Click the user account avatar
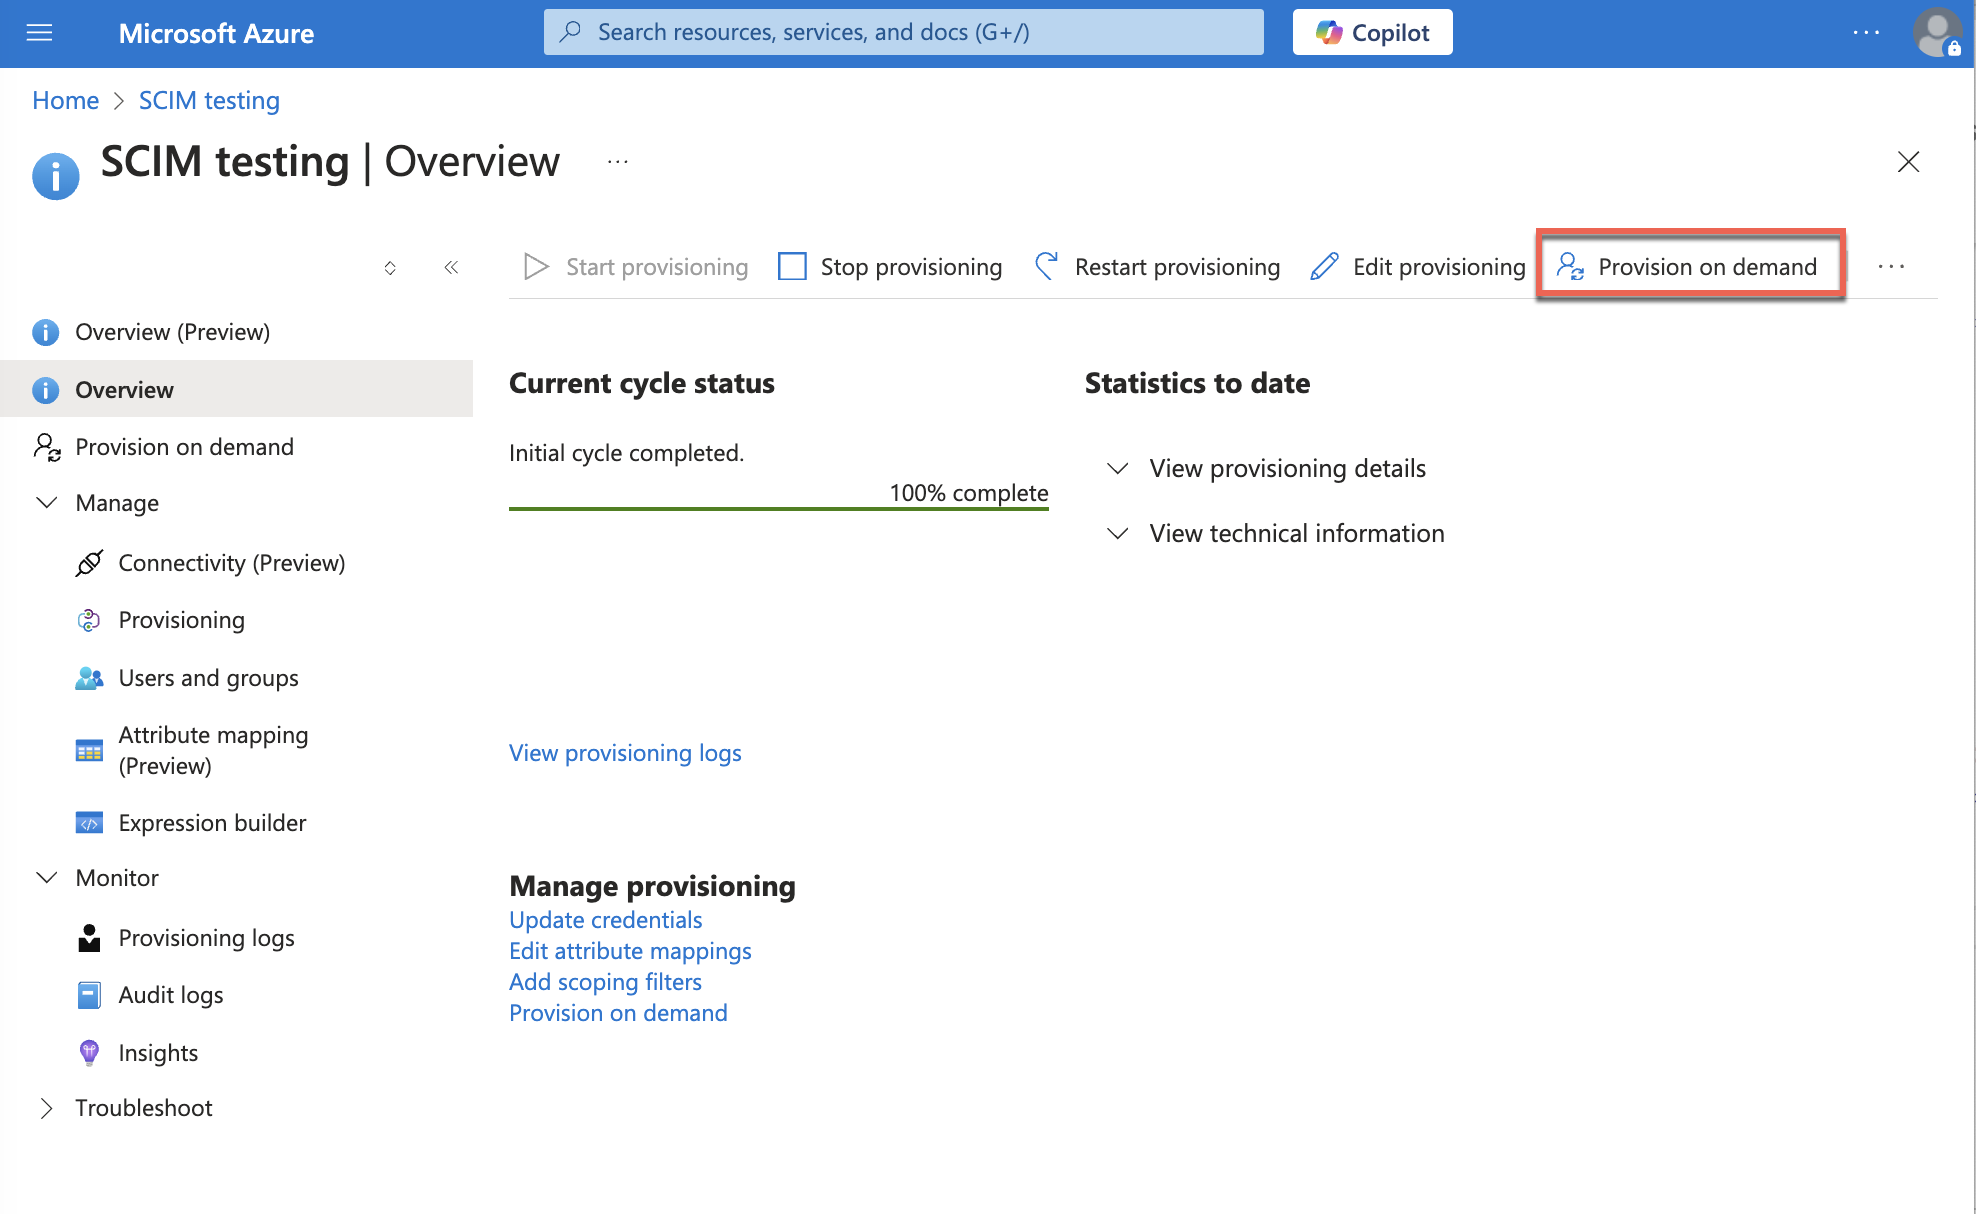Screen dimensions: 1976x1214 pyautogui.click(x=1937, y=33)
